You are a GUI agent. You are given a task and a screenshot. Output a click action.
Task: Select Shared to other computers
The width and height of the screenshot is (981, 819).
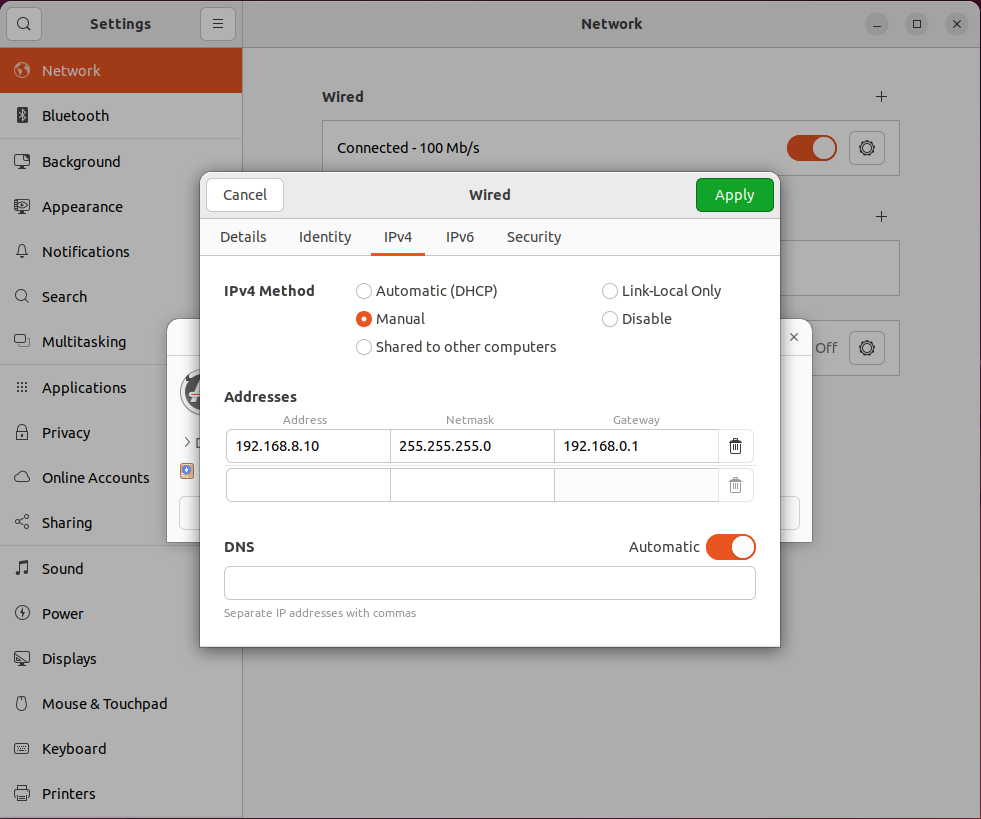coord(364,347)
